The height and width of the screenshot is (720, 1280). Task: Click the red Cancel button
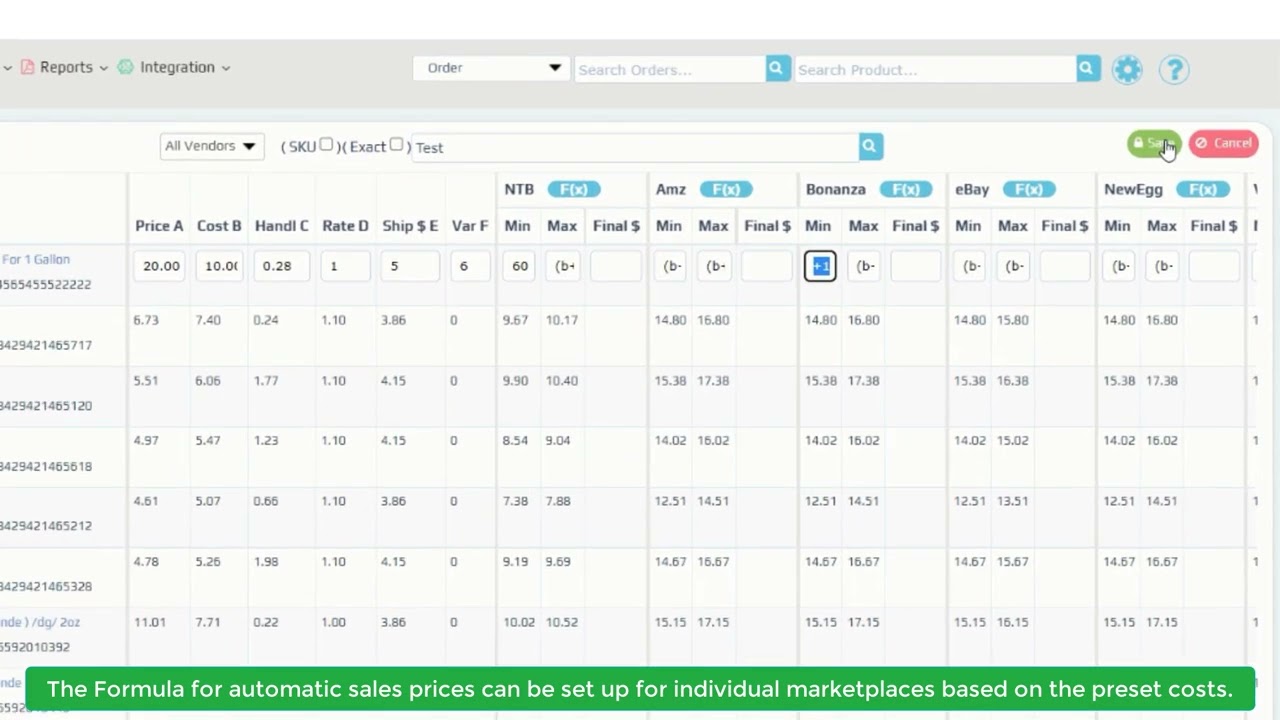pos(1223,143)
